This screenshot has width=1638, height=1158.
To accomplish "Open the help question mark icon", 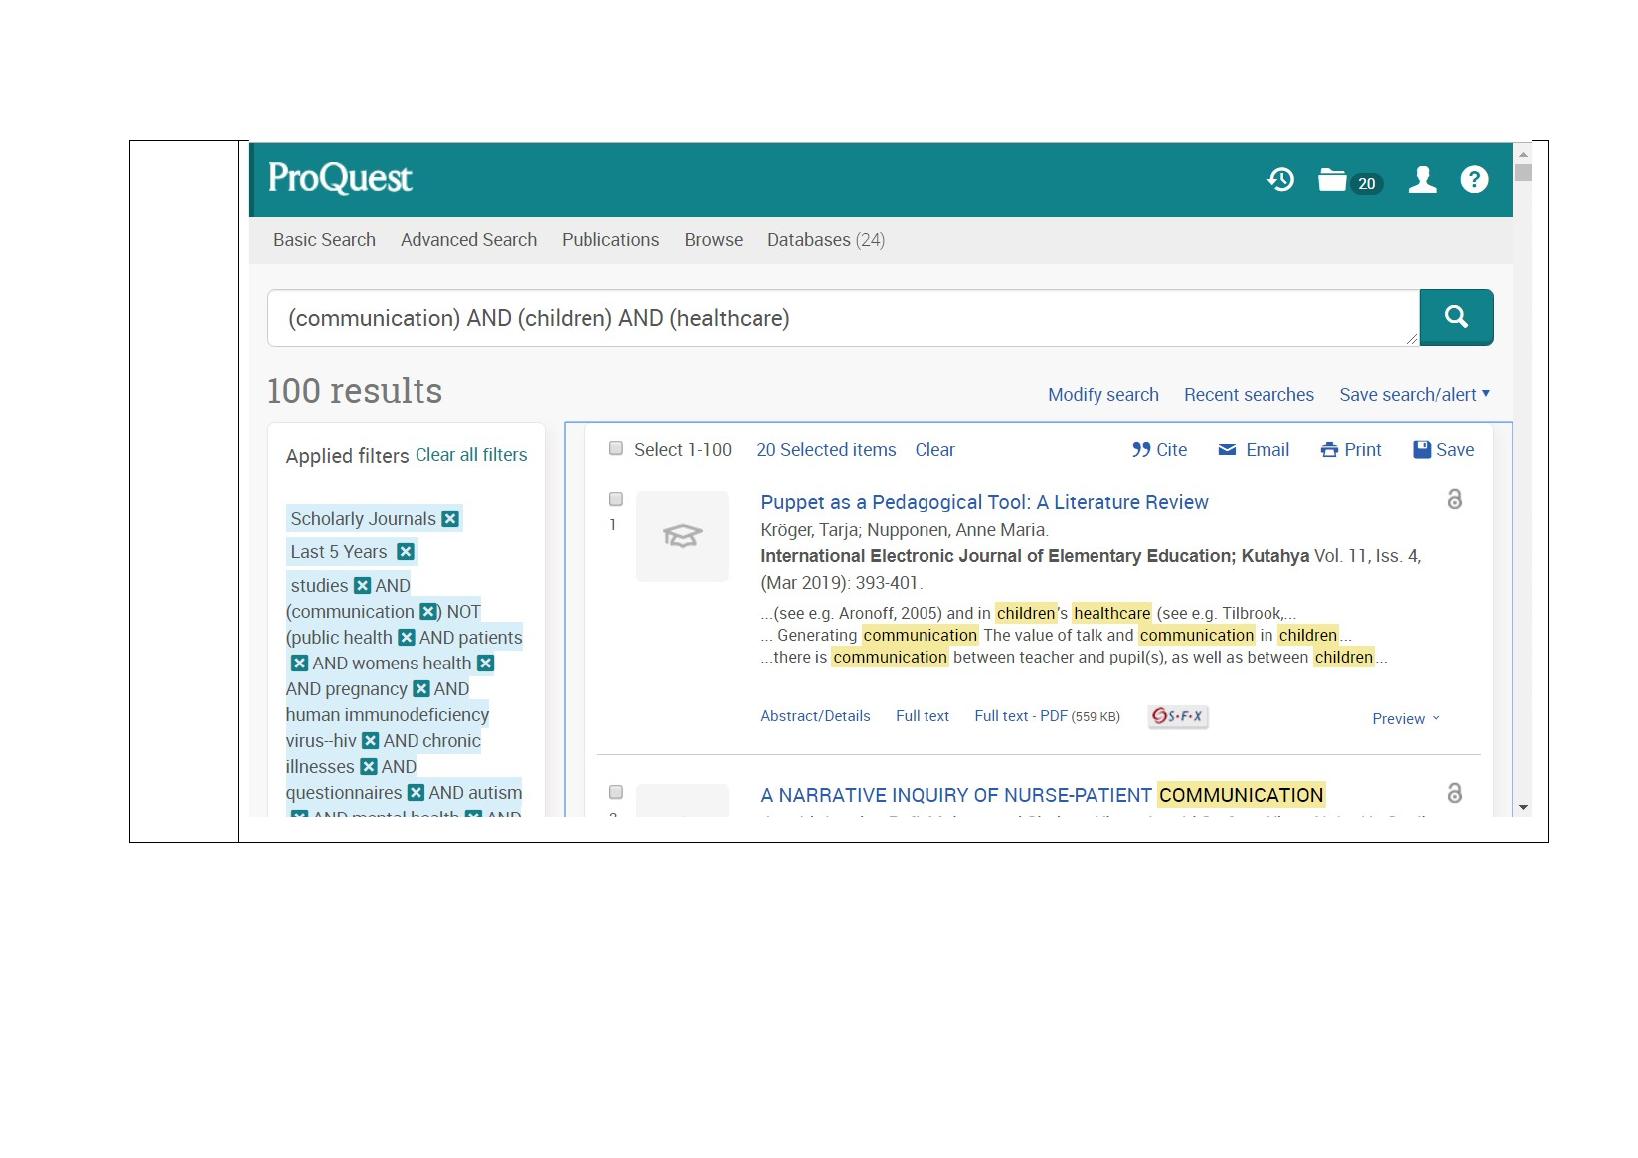I will [x=1474, y=180].
